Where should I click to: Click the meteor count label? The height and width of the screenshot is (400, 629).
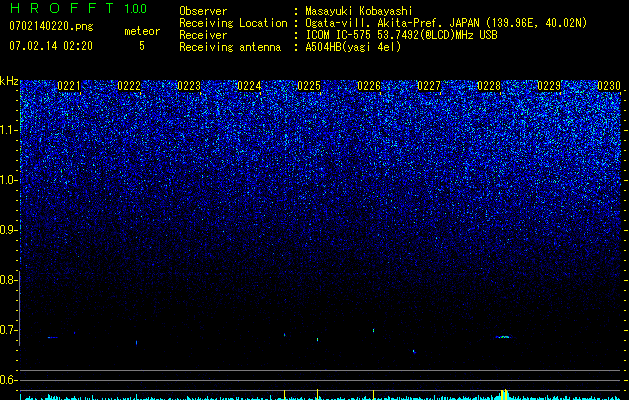[142, 31]
